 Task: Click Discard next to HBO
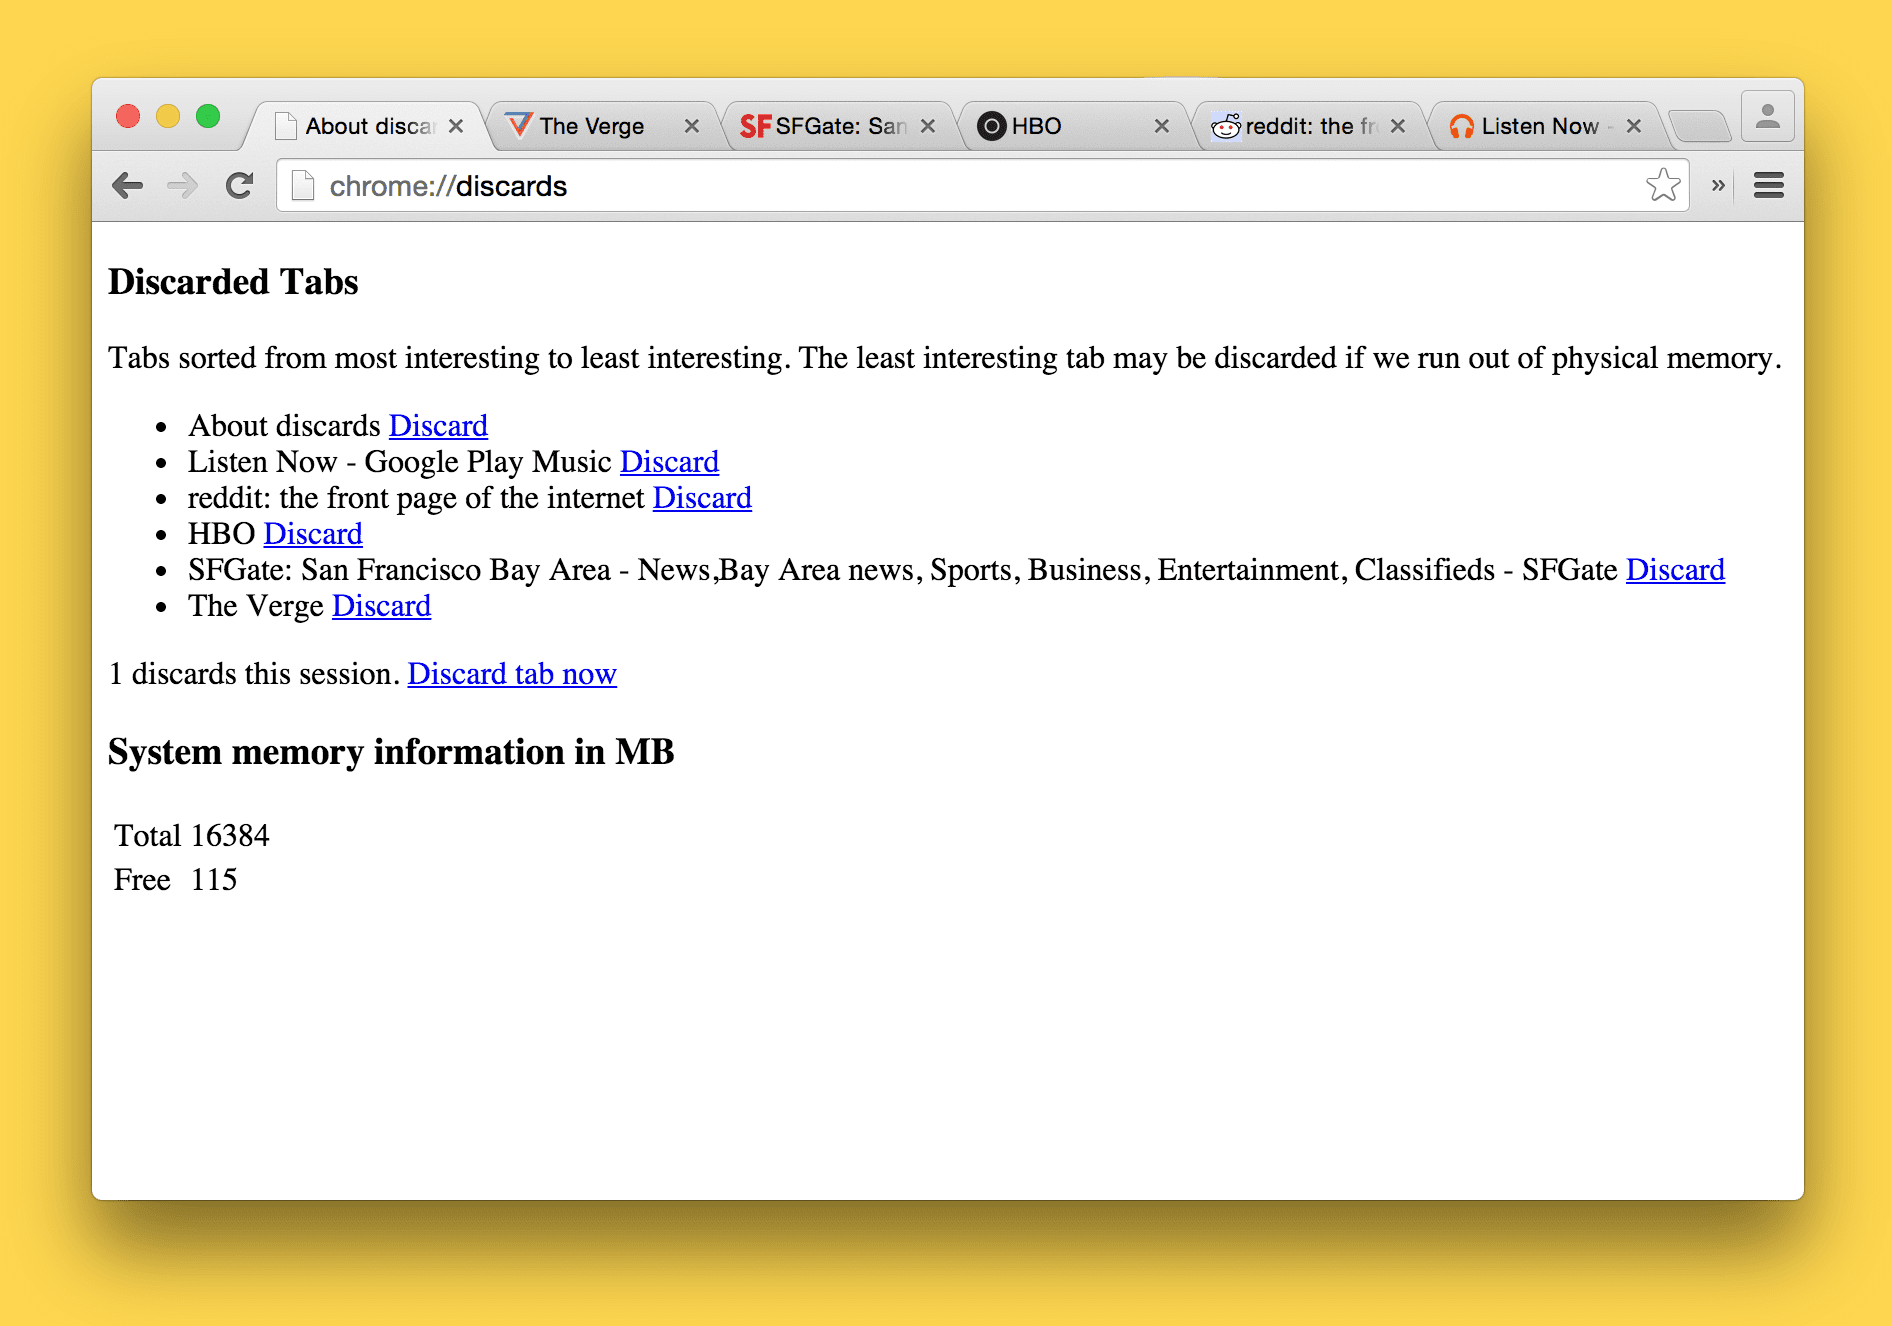312,533
